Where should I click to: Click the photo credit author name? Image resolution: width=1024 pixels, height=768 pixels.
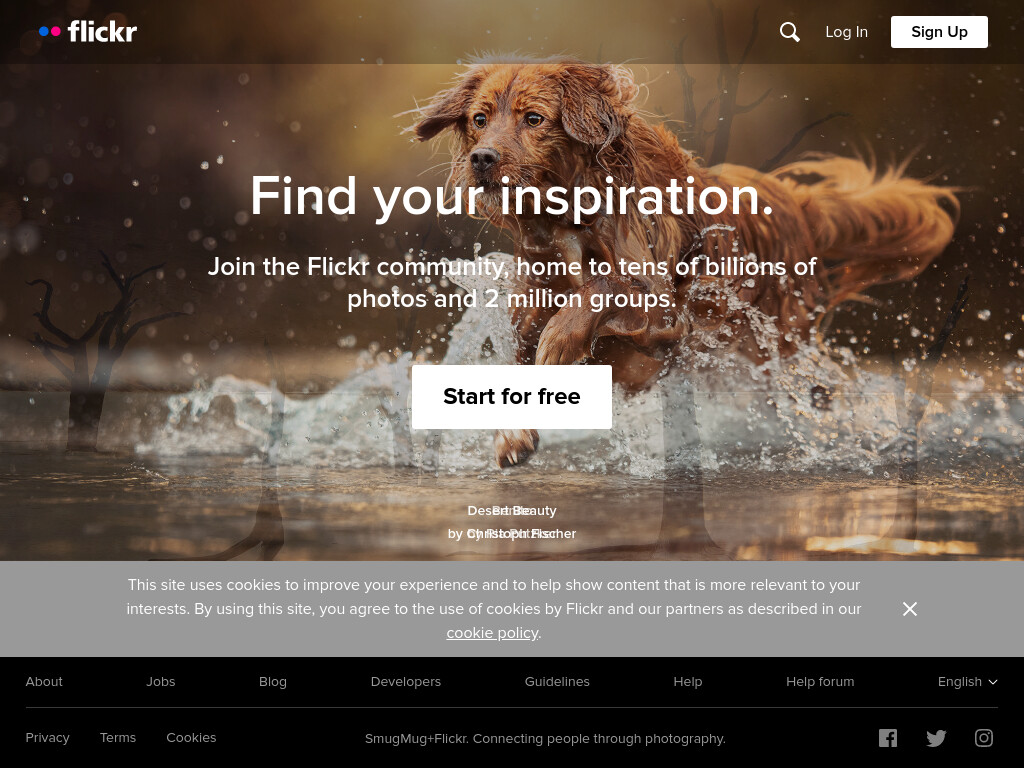point(520,534)
